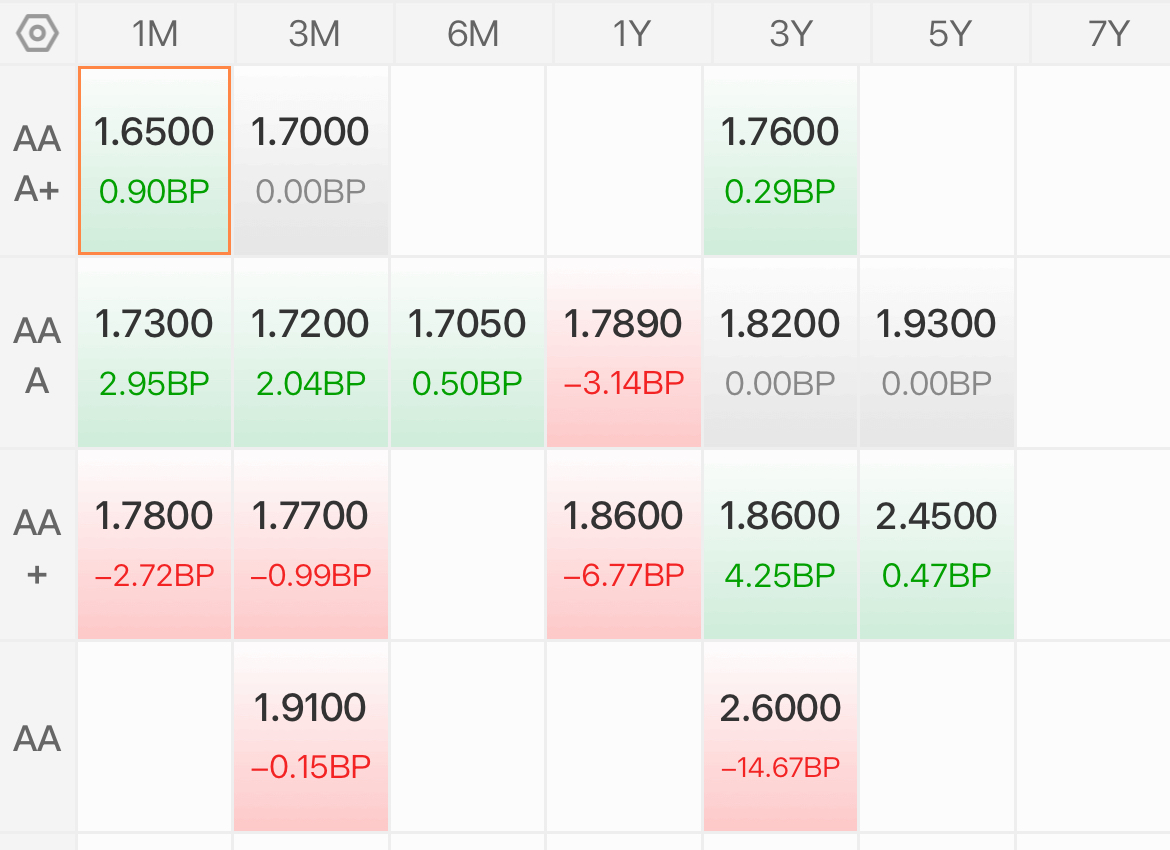Open the 2.6000 cell showing -14.67BP
This screenshot has height=850, width=1170.
(x=780, y=737)
